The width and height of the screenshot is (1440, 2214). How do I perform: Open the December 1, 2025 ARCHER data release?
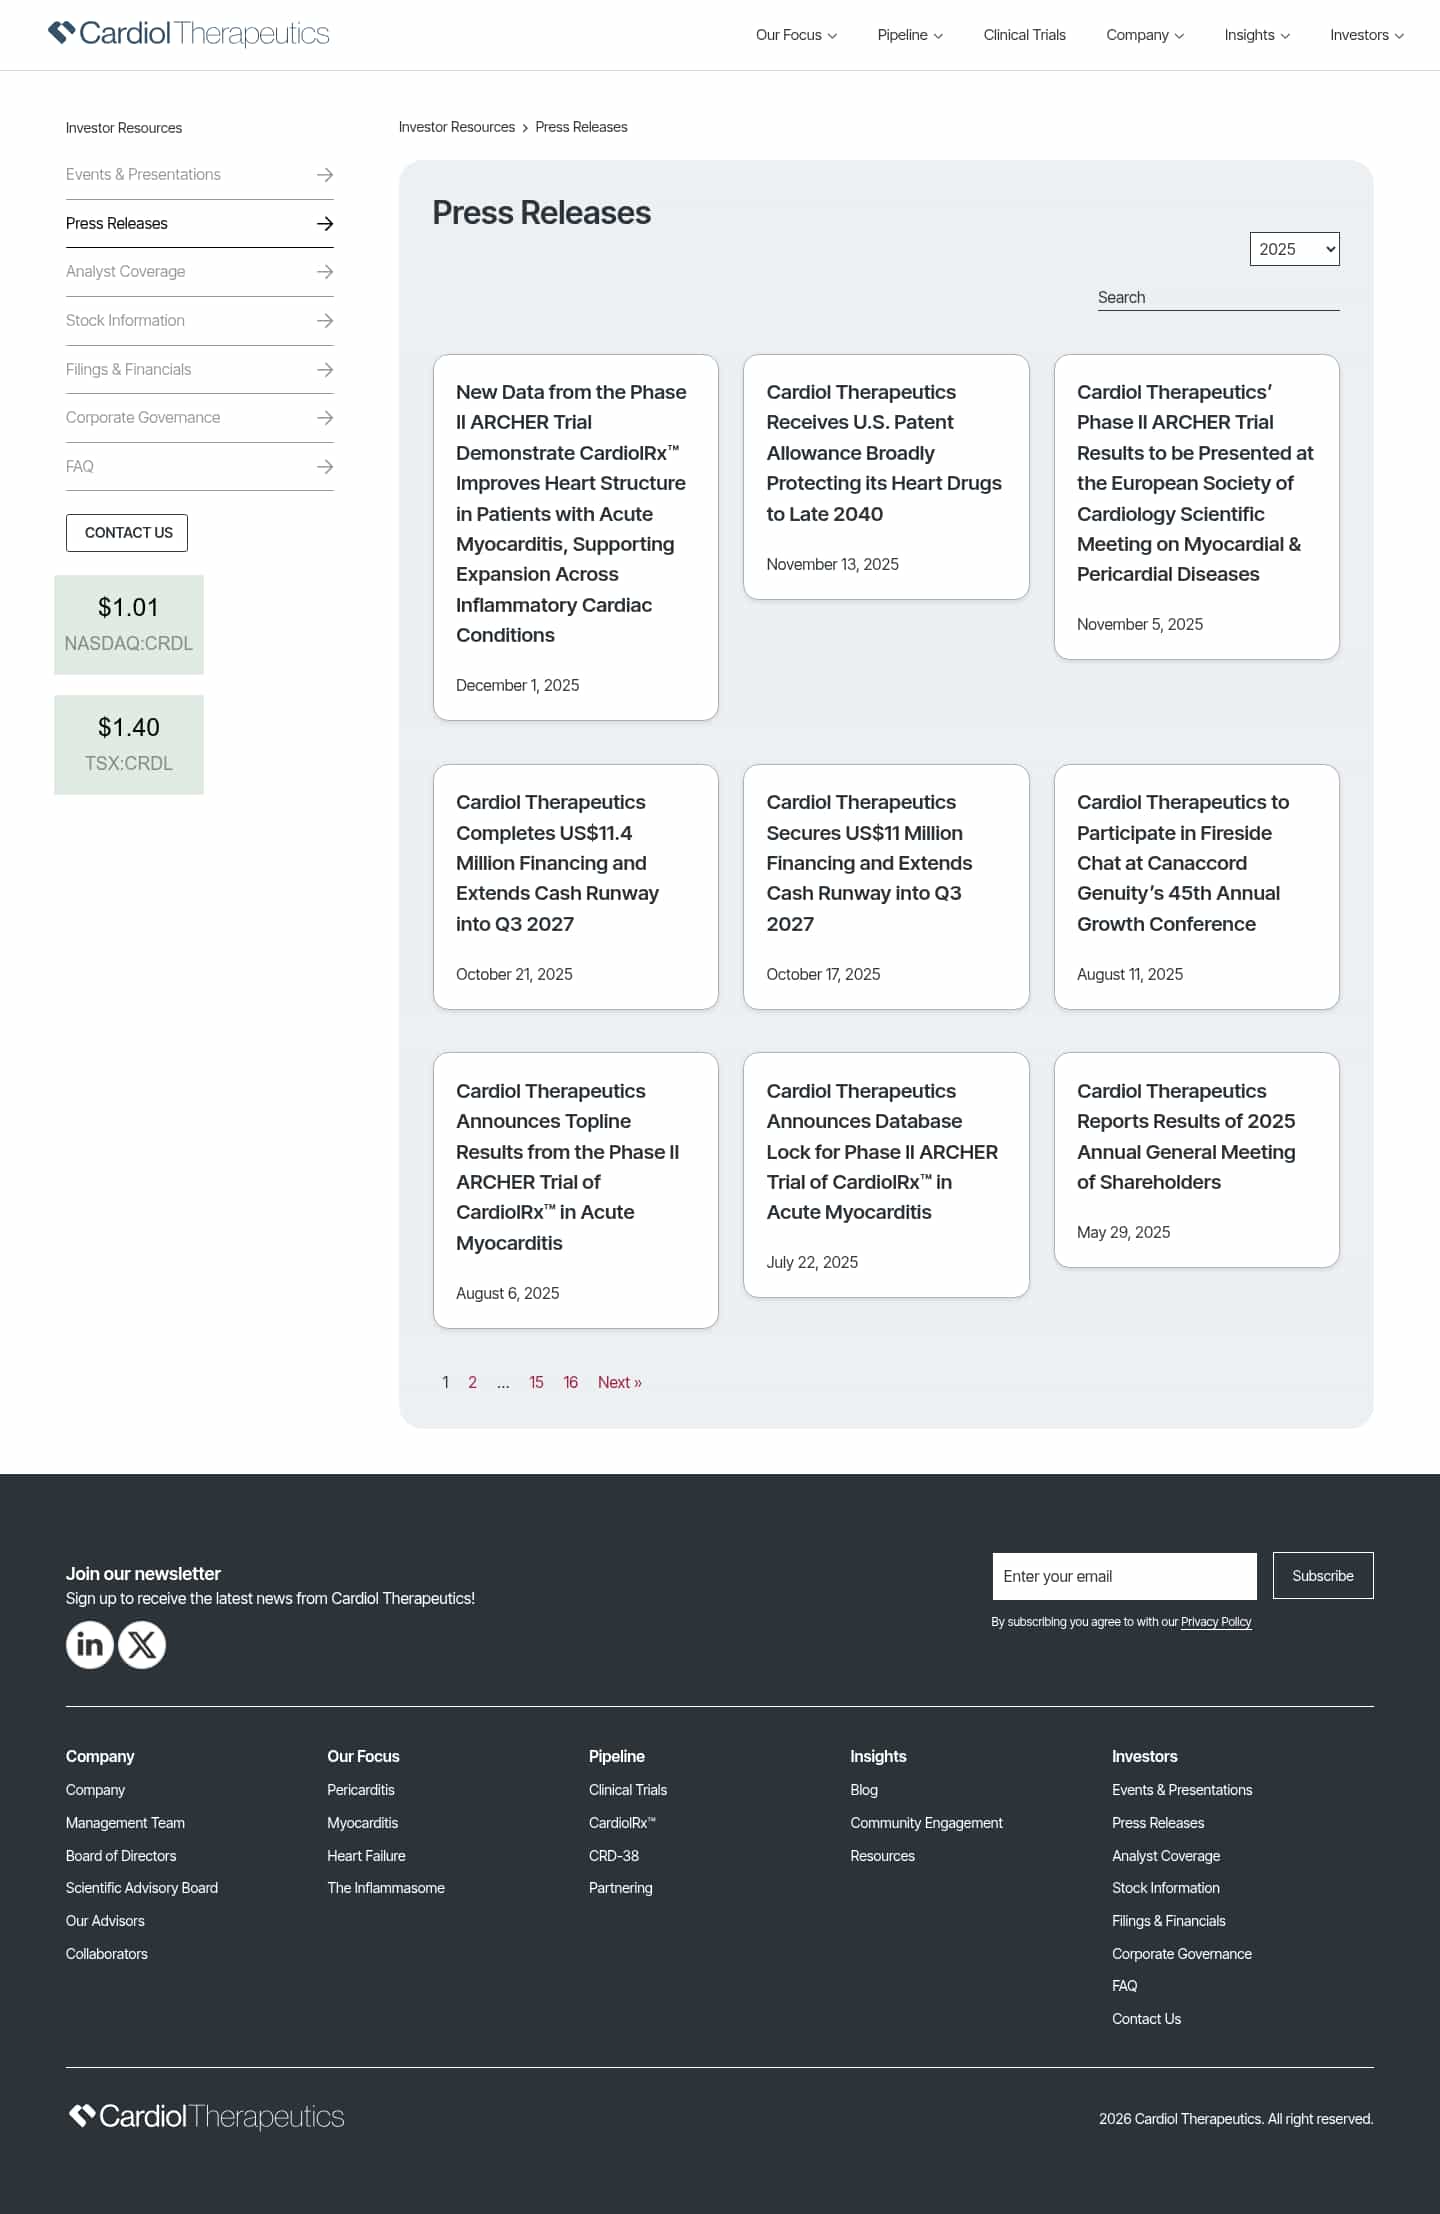coord(575,537)
